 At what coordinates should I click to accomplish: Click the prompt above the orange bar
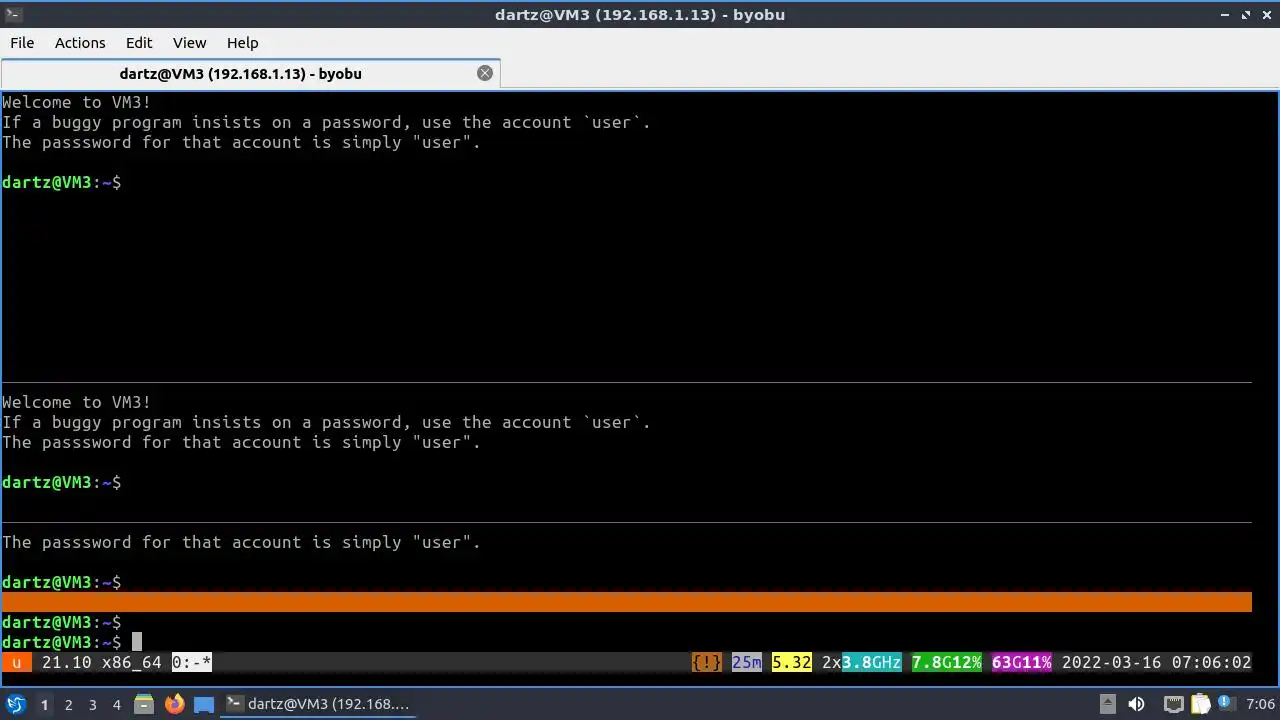[x=62, y=582]
